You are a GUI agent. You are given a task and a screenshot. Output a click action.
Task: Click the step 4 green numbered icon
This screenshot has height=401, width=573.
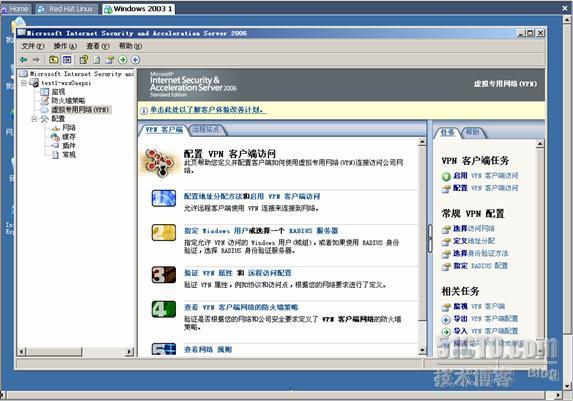point(164,309)
